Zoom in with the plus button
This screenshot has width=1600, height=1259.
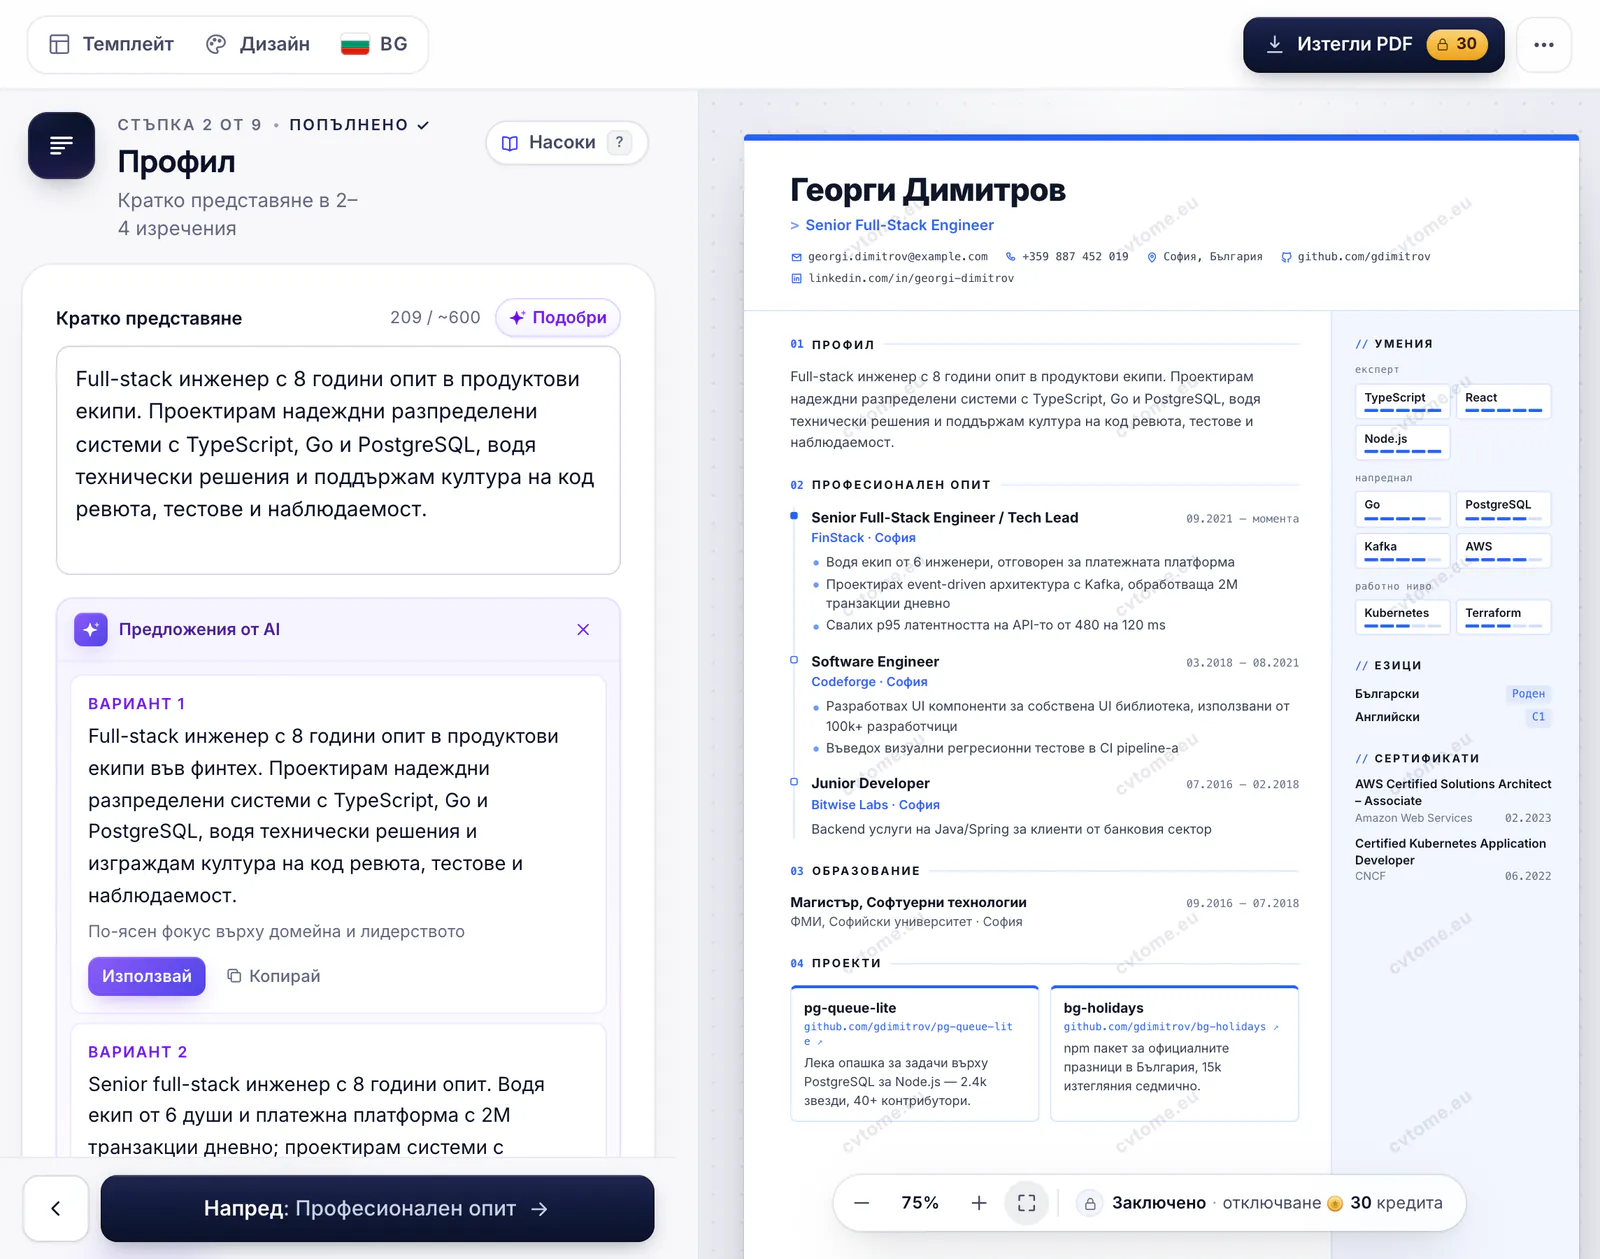click(979, 1203)
